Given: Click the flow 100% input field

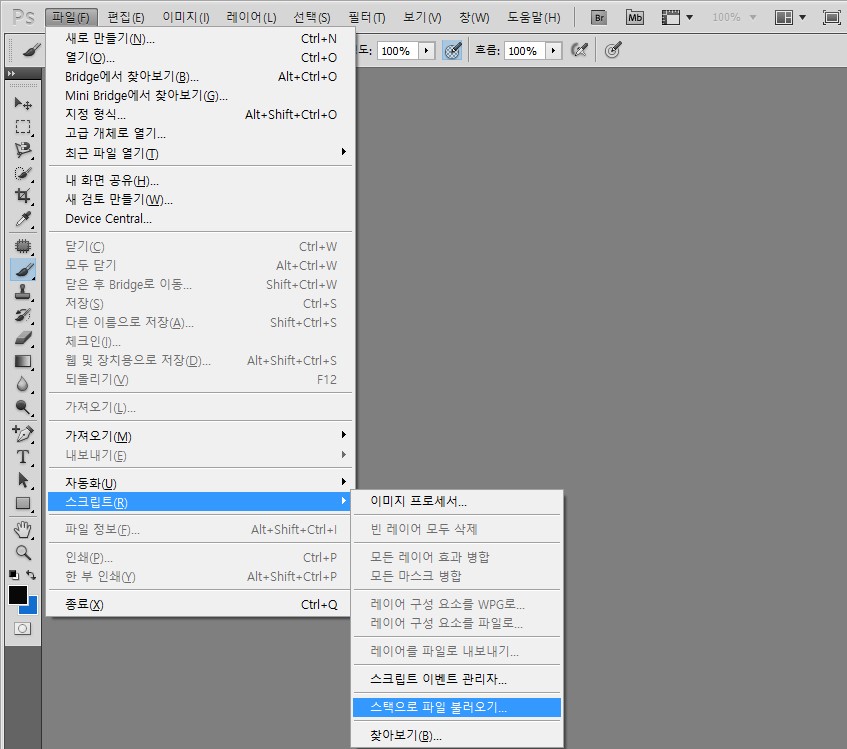Looking at the screenshot, I should (525, 51).
